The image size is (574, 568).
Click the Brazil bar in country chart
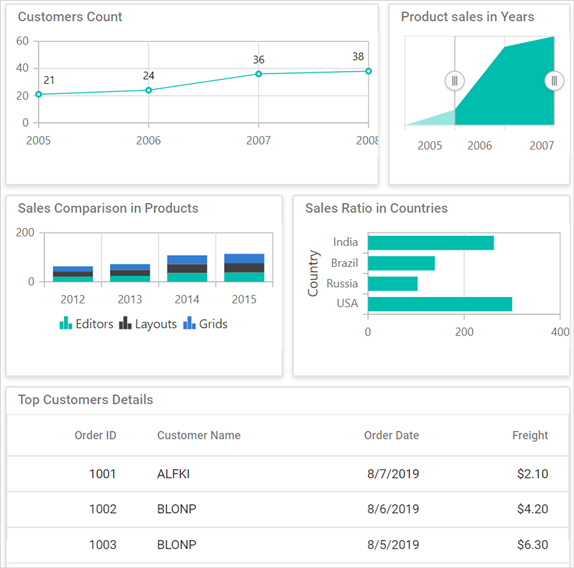402,263
